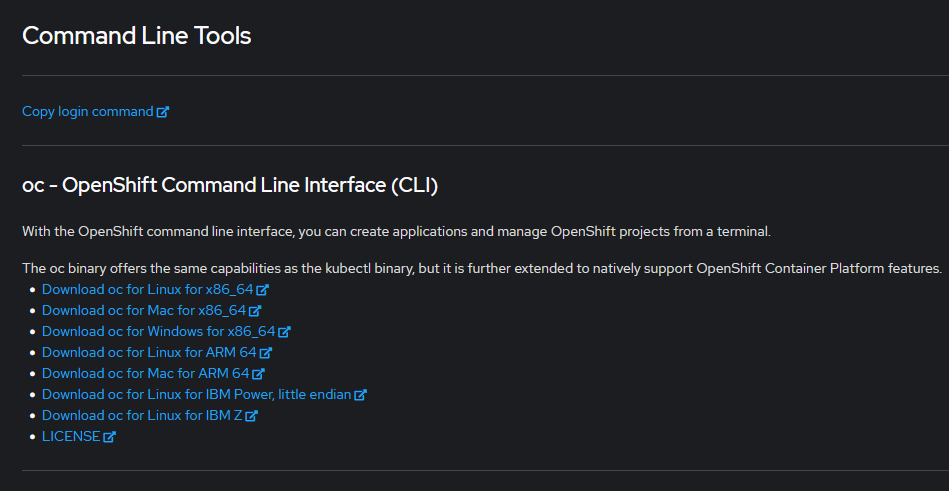949x491 pixels.
Task: Download oc for Linux for IBM Z
Action: tap(142, 415)
